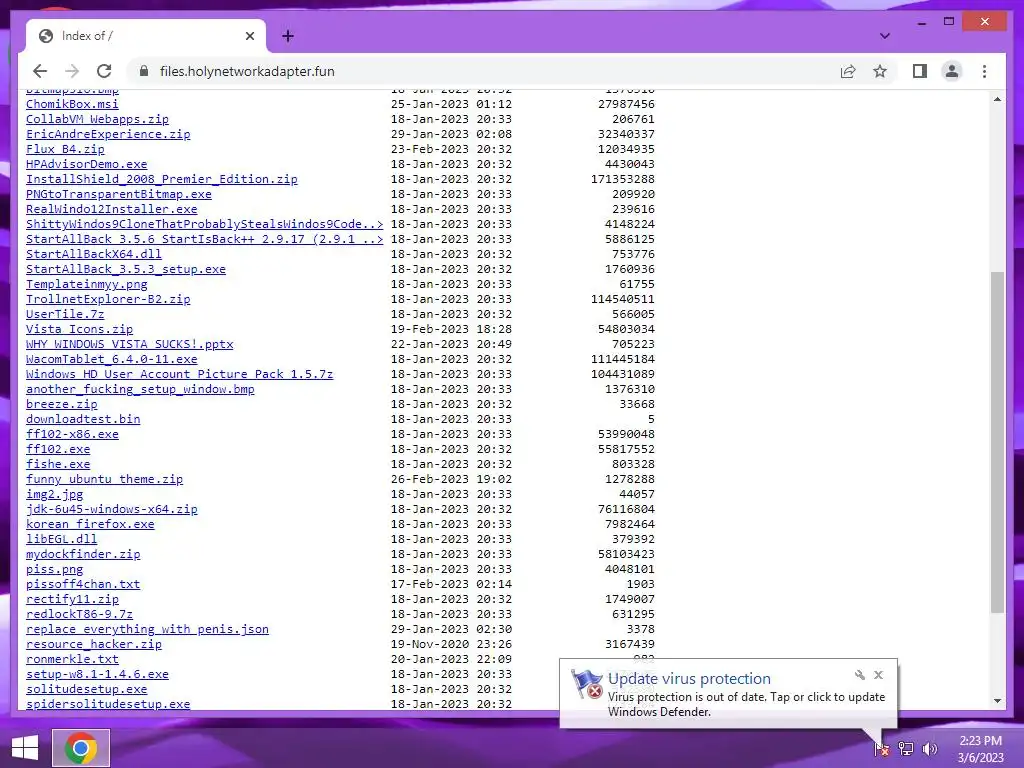The width and height of the screenshot is (1024, 768).
Task: View site info via the padlock icon
Action: tap(144, 71)
